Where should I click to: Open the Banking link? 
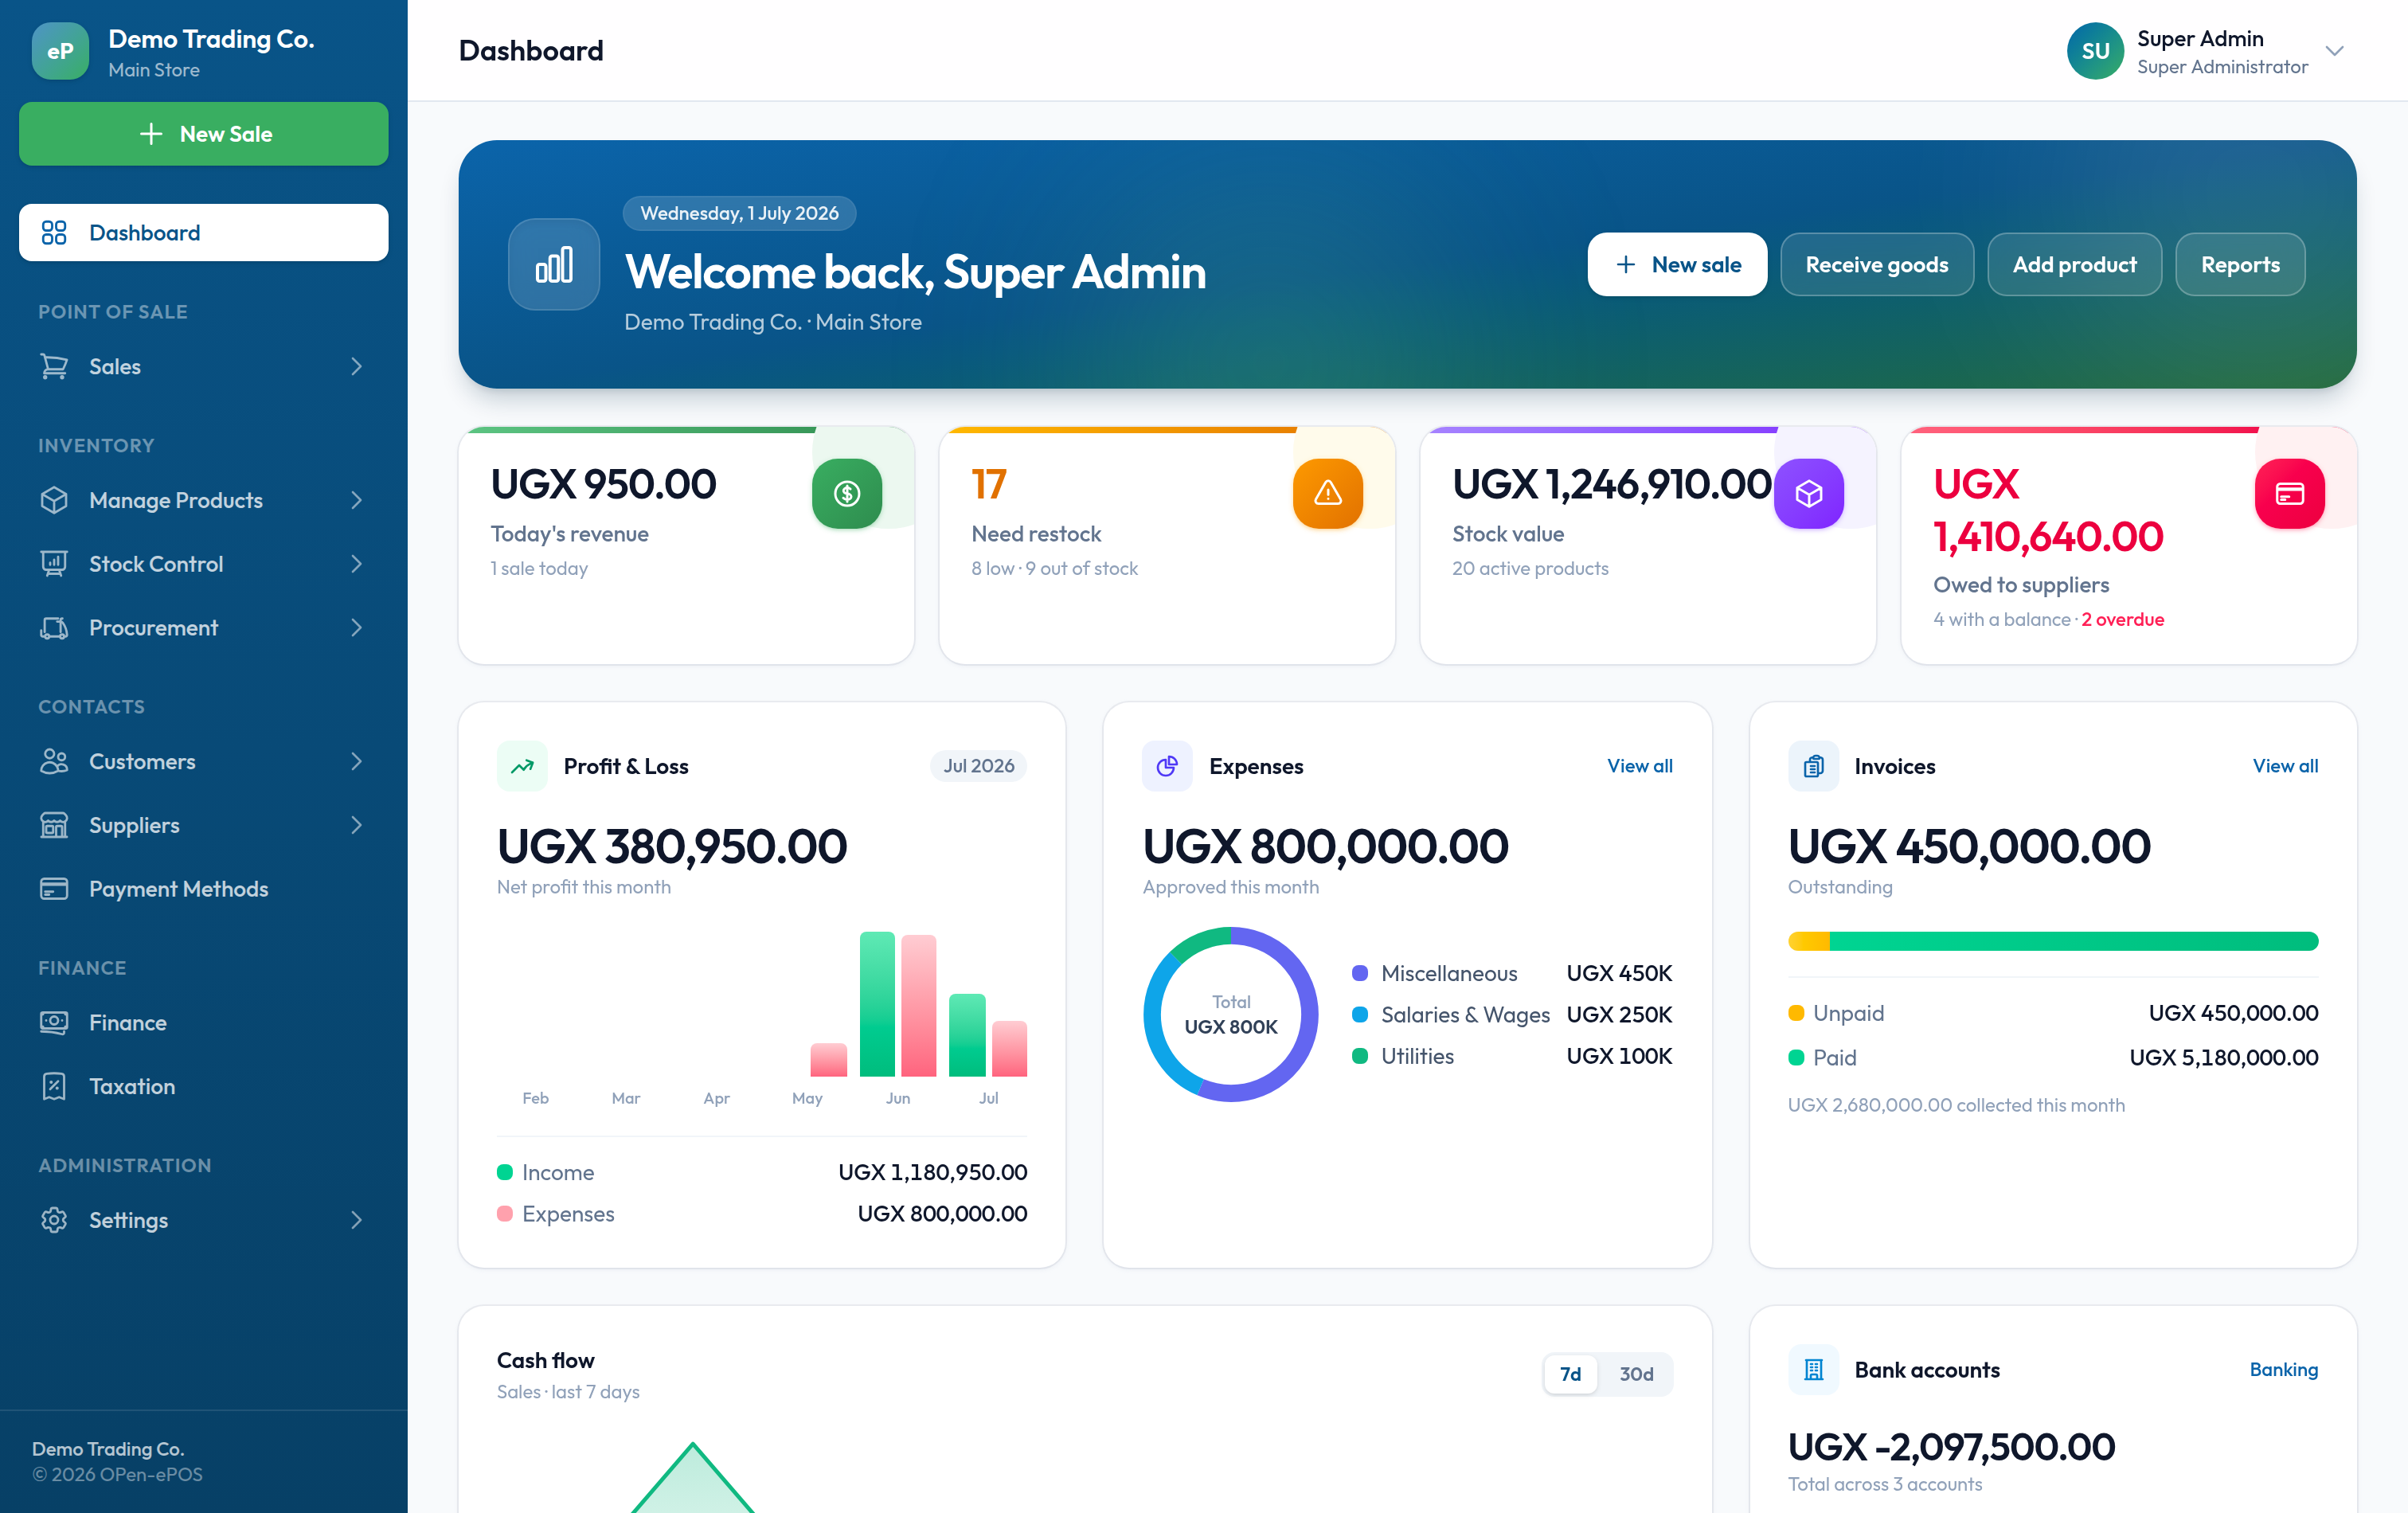click(x=2283, y=1370)
